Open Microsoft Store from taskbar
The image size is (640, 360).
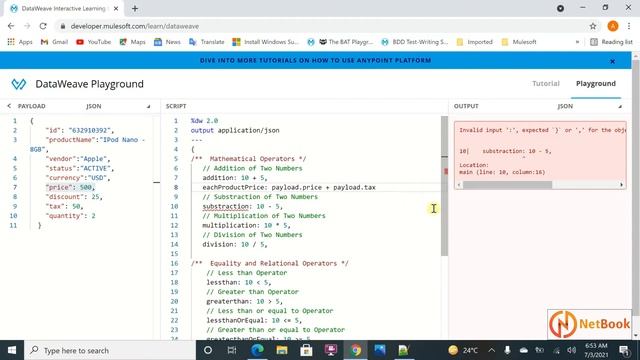click(306, 350)
